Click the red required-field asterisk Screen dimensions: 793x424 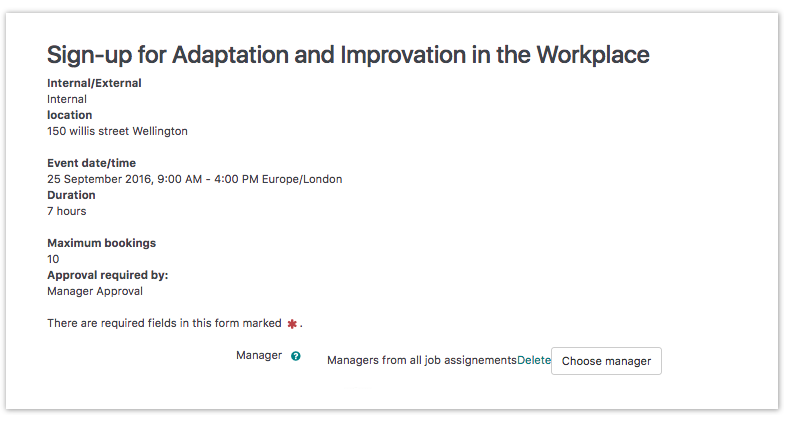292,324
